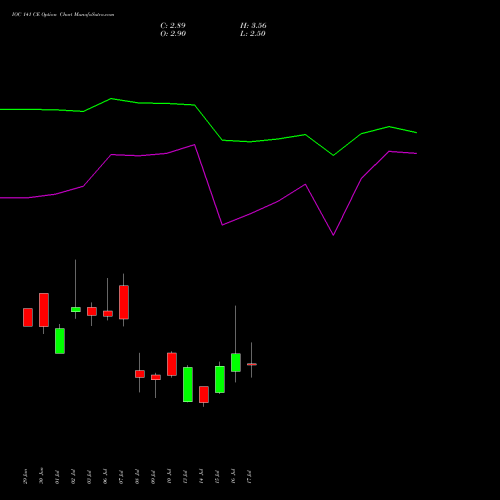500x500 pixels.
Task: Click the 01 Jul date axis label
Action: point(58,477)
